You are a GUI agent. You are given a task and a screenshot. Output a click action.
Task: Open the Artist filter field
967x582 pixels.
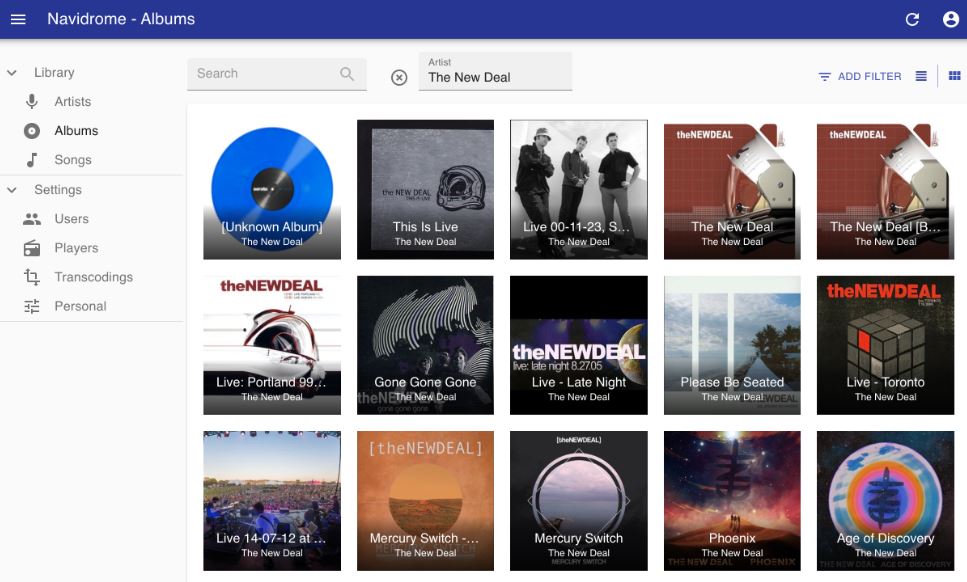[x=495, y=72]
